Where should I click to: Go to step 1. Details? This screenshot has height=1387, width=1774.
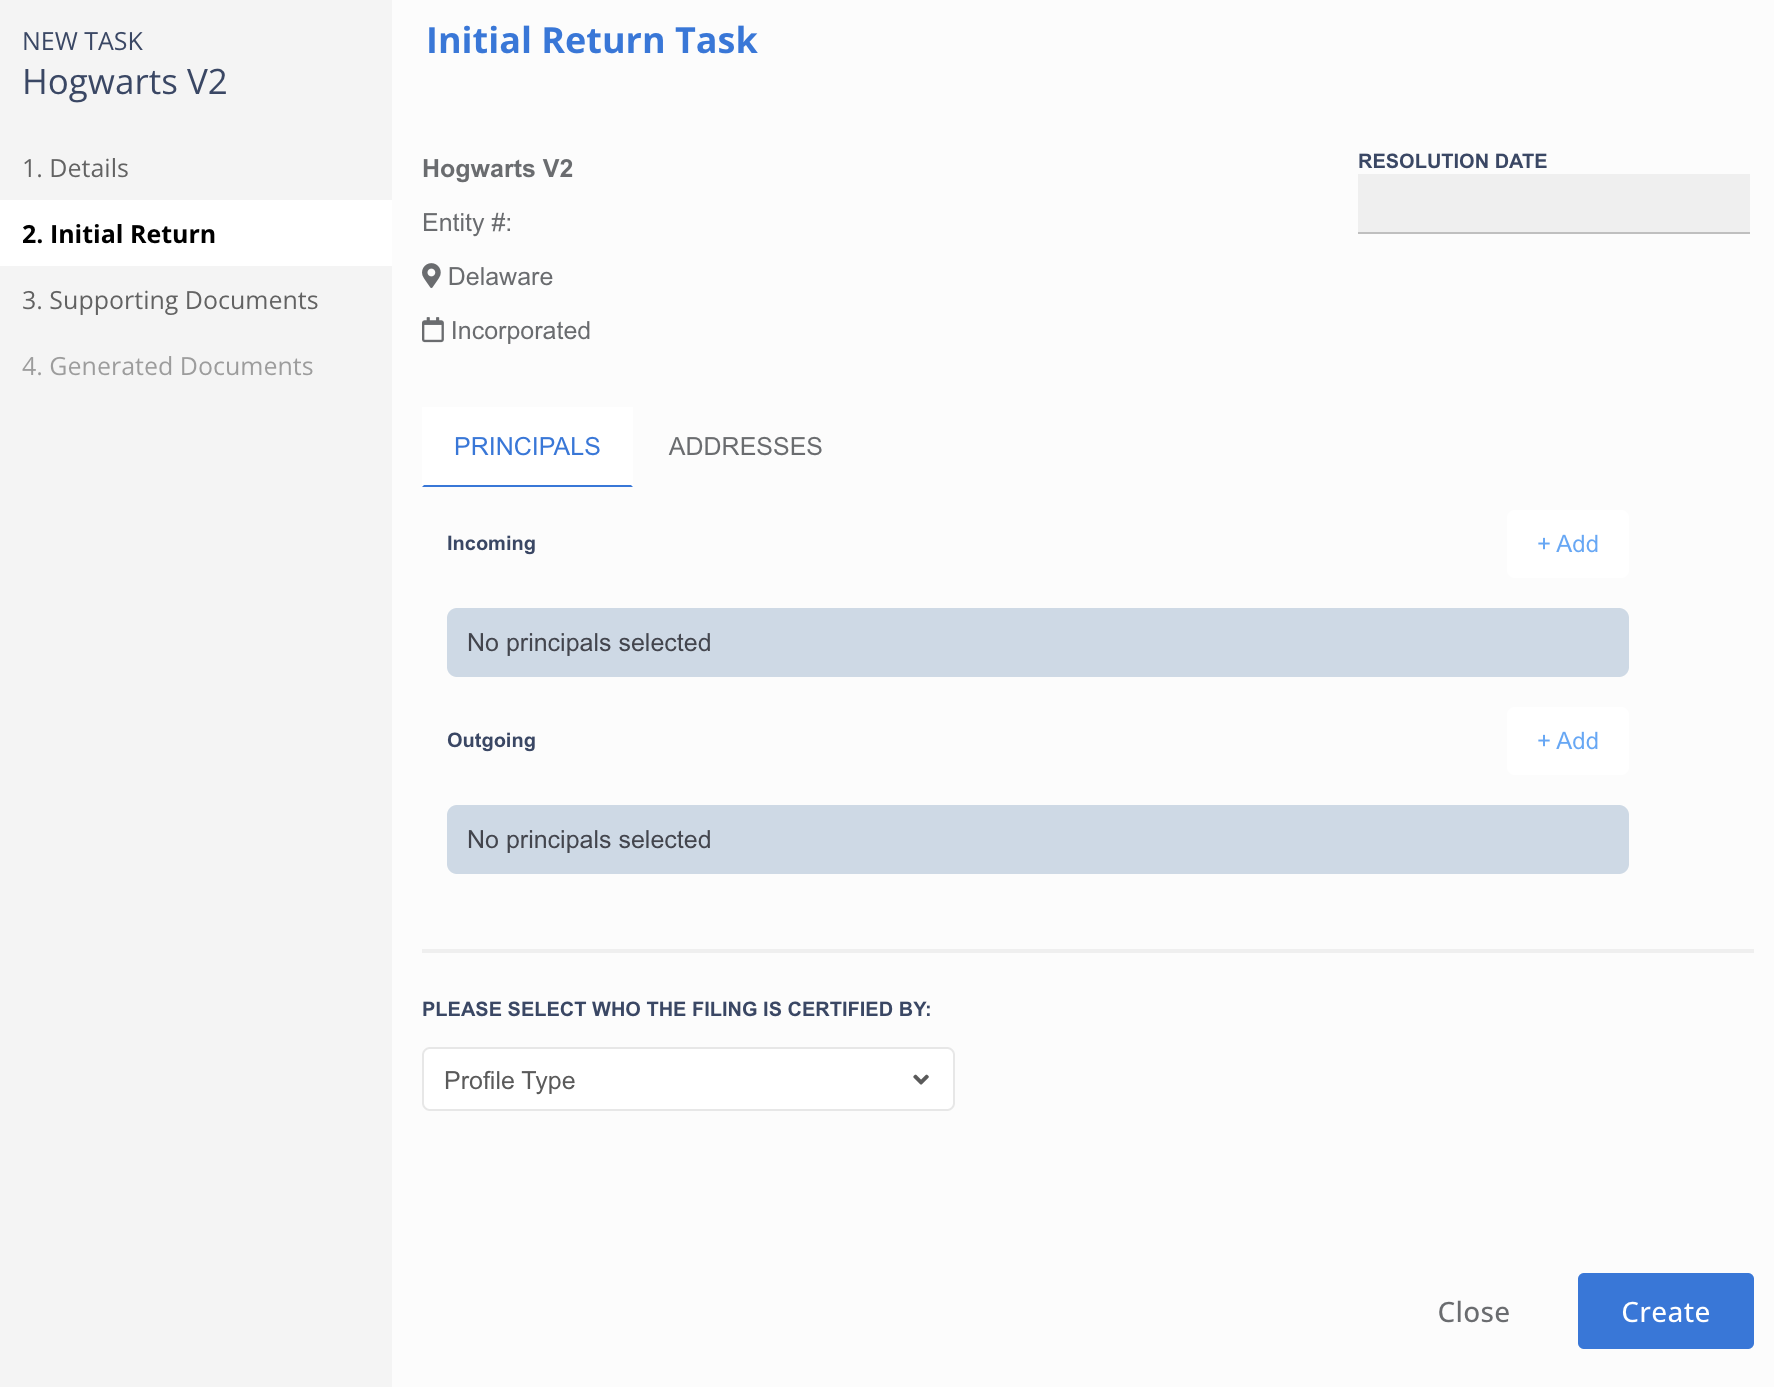coord(76,168)
